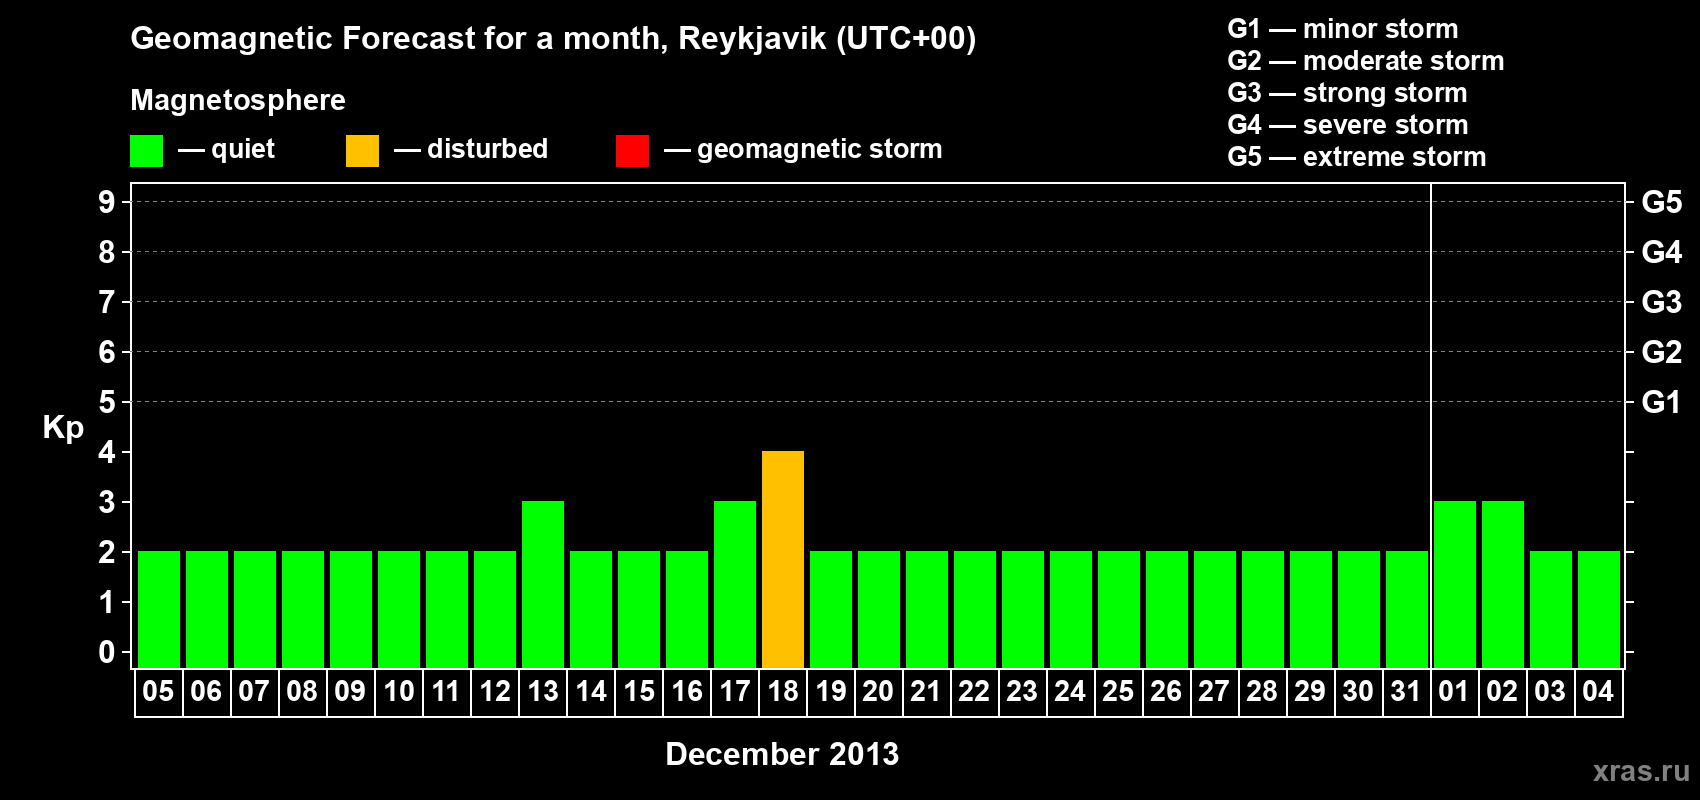This screenshot has height=800, width=1700.
Task: Click date label 25 on the axis
Action: click(x=1118, y=692)
